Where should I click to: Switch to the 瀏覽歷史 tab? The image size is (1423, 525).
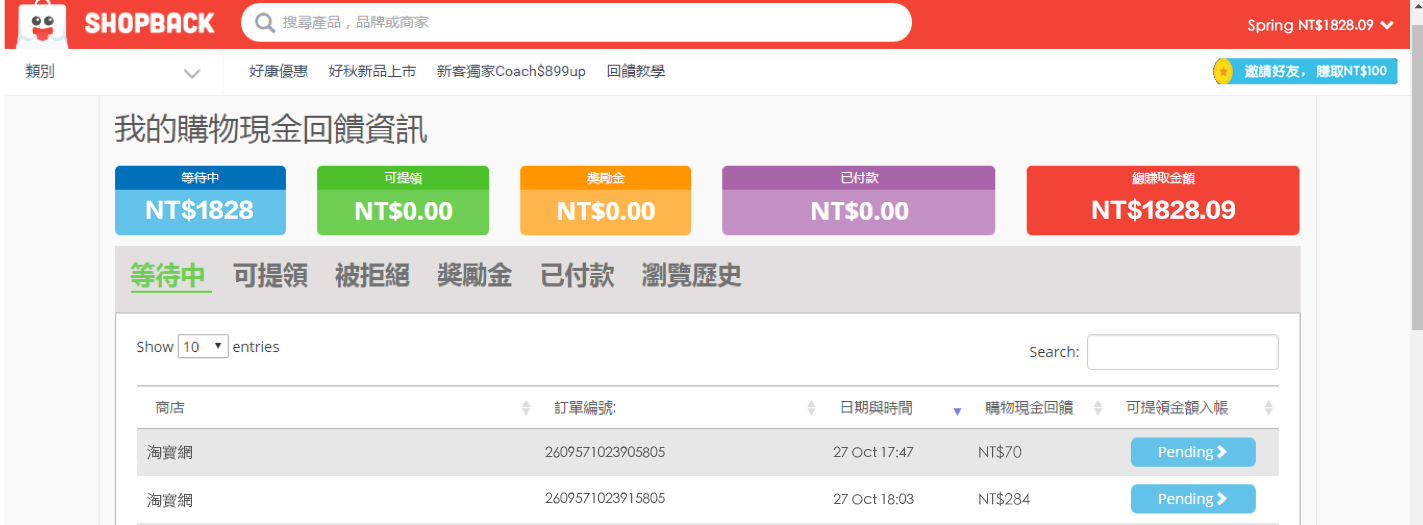coord(692,276)
